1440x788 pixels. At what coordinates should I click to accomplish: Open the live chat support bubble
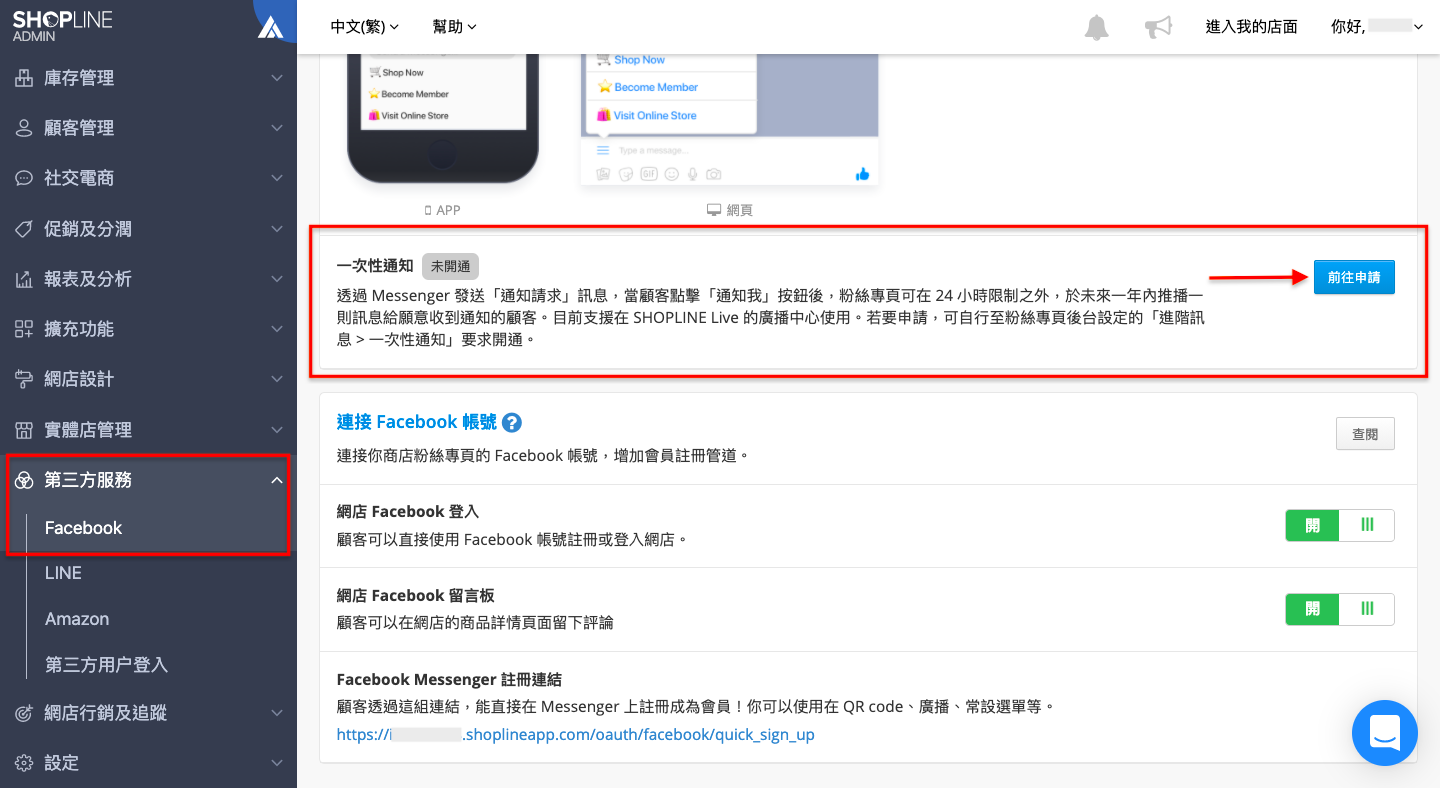(x=1385, y=733)
